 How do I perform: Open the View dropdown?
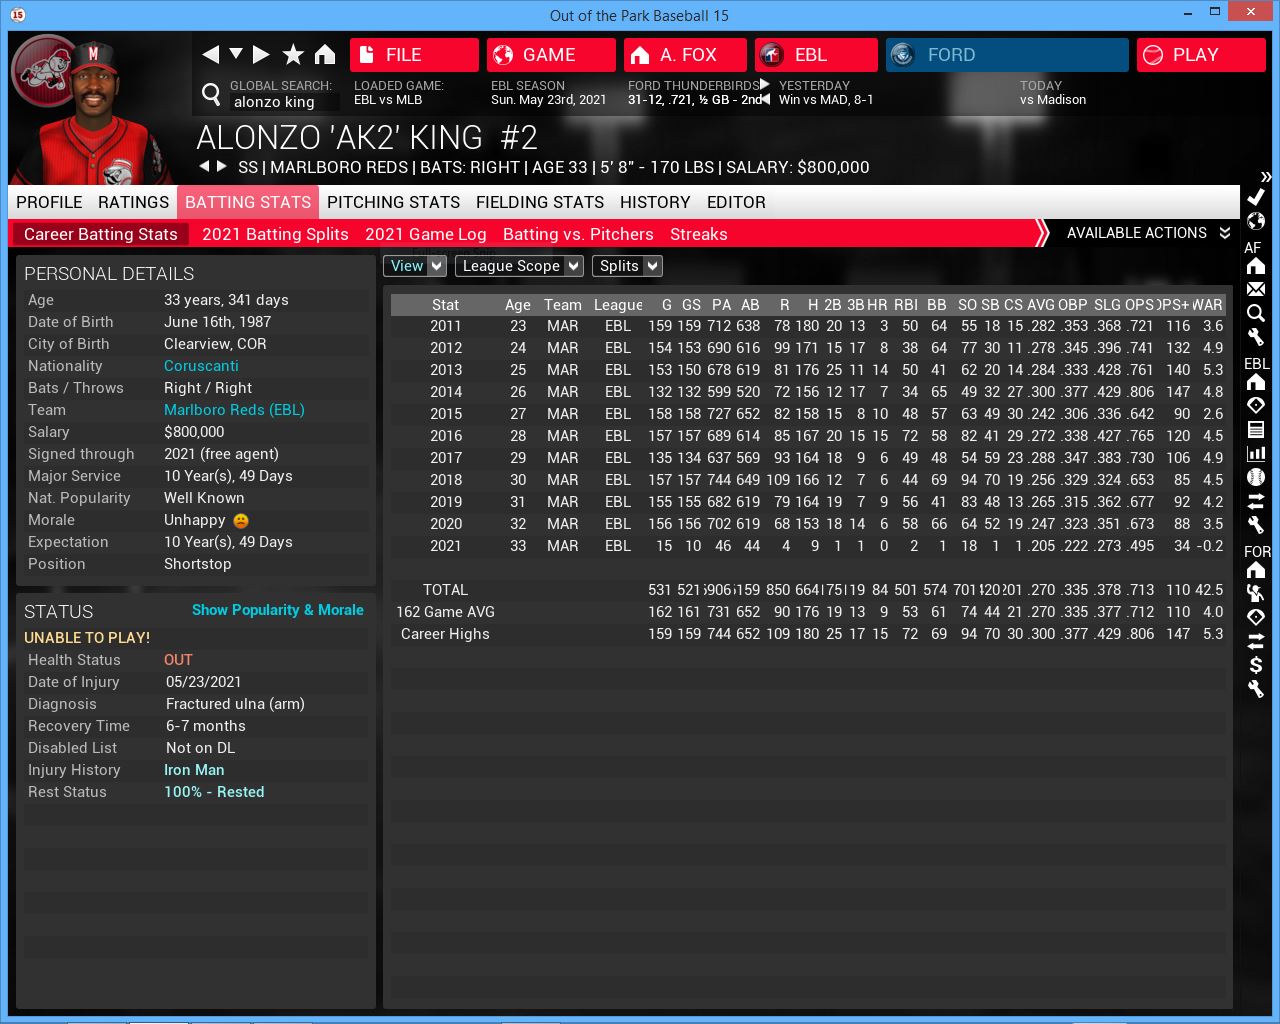[415, 266]
